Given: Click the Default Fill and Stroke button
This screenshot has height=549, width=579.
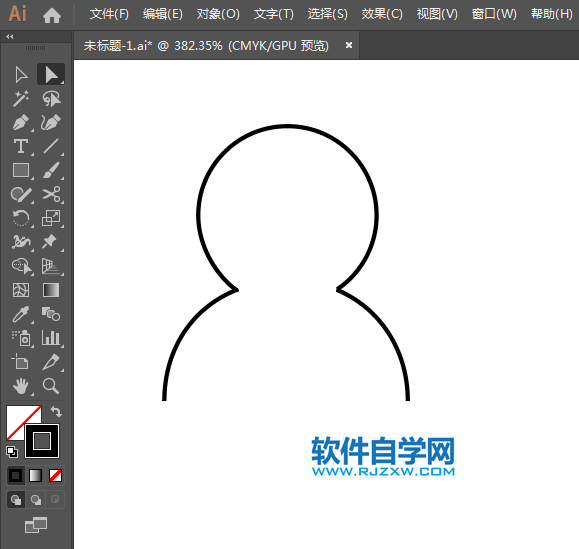Looking at the screenshot, I should tap(12, 452).
